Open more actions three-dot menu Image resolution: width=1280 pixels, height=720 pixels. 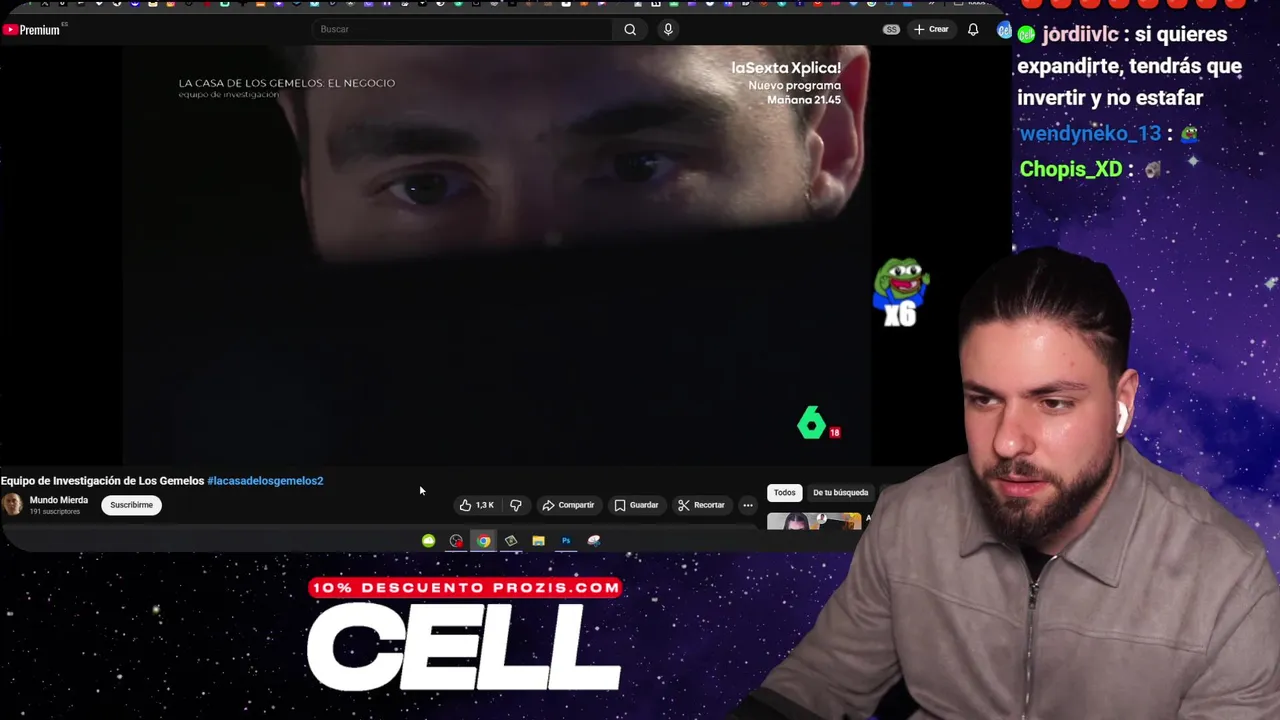(x=748, y=505)
